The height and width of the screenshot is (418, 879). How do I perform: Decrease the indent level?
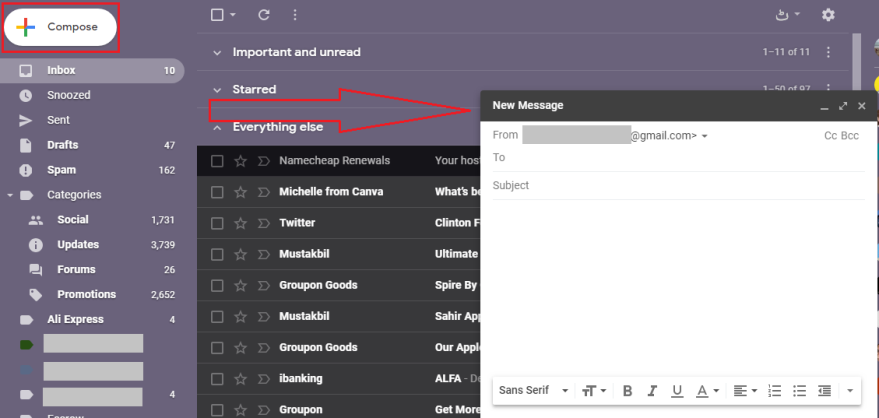(824, 391)
